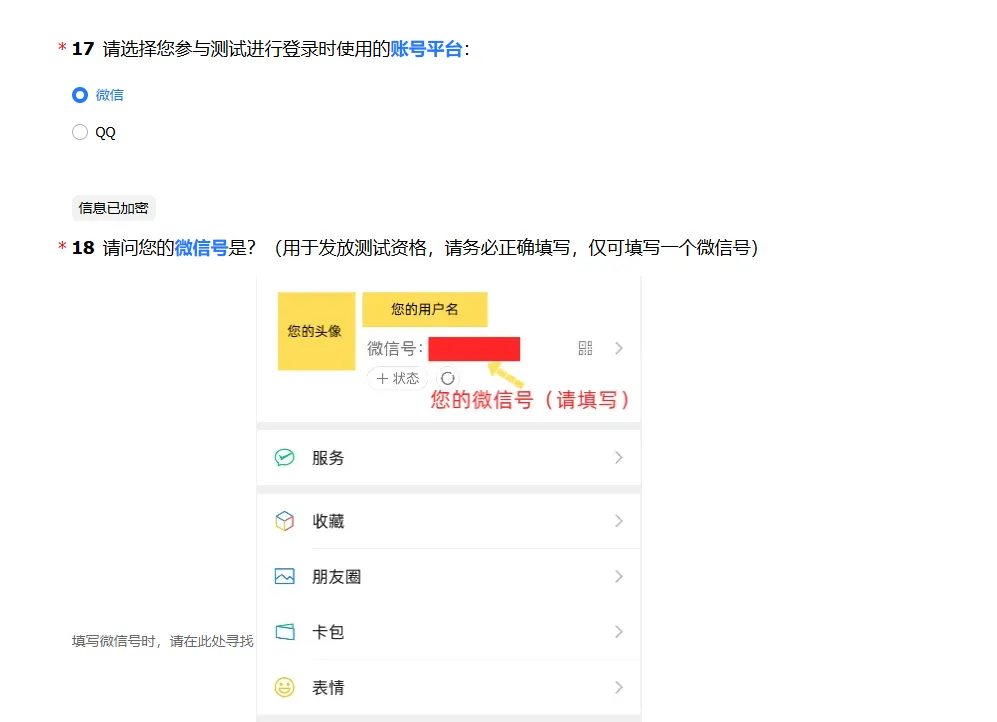Click the 卡包 wallet icon
Viewport: 997px width, 722px height.
pyautogui.click(x=285, y=632)
